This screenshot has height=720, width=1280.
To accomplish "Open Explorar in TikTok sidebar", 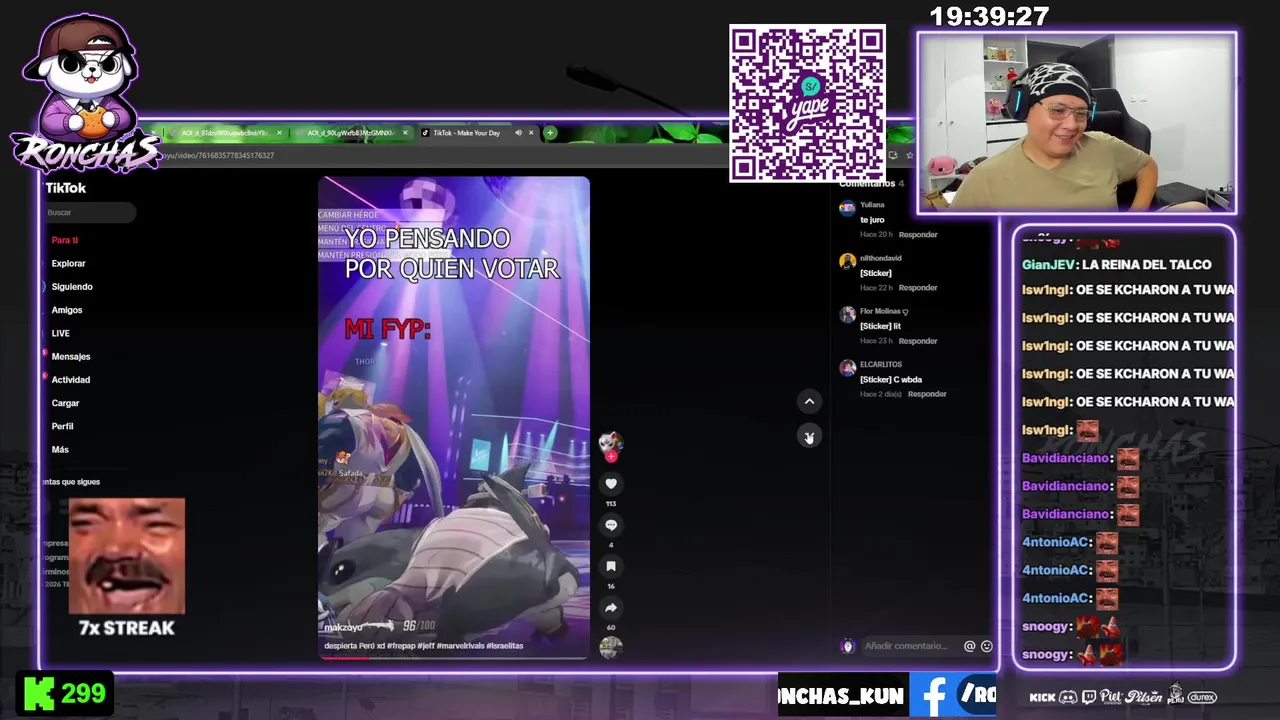I will [x=68, y=263].
